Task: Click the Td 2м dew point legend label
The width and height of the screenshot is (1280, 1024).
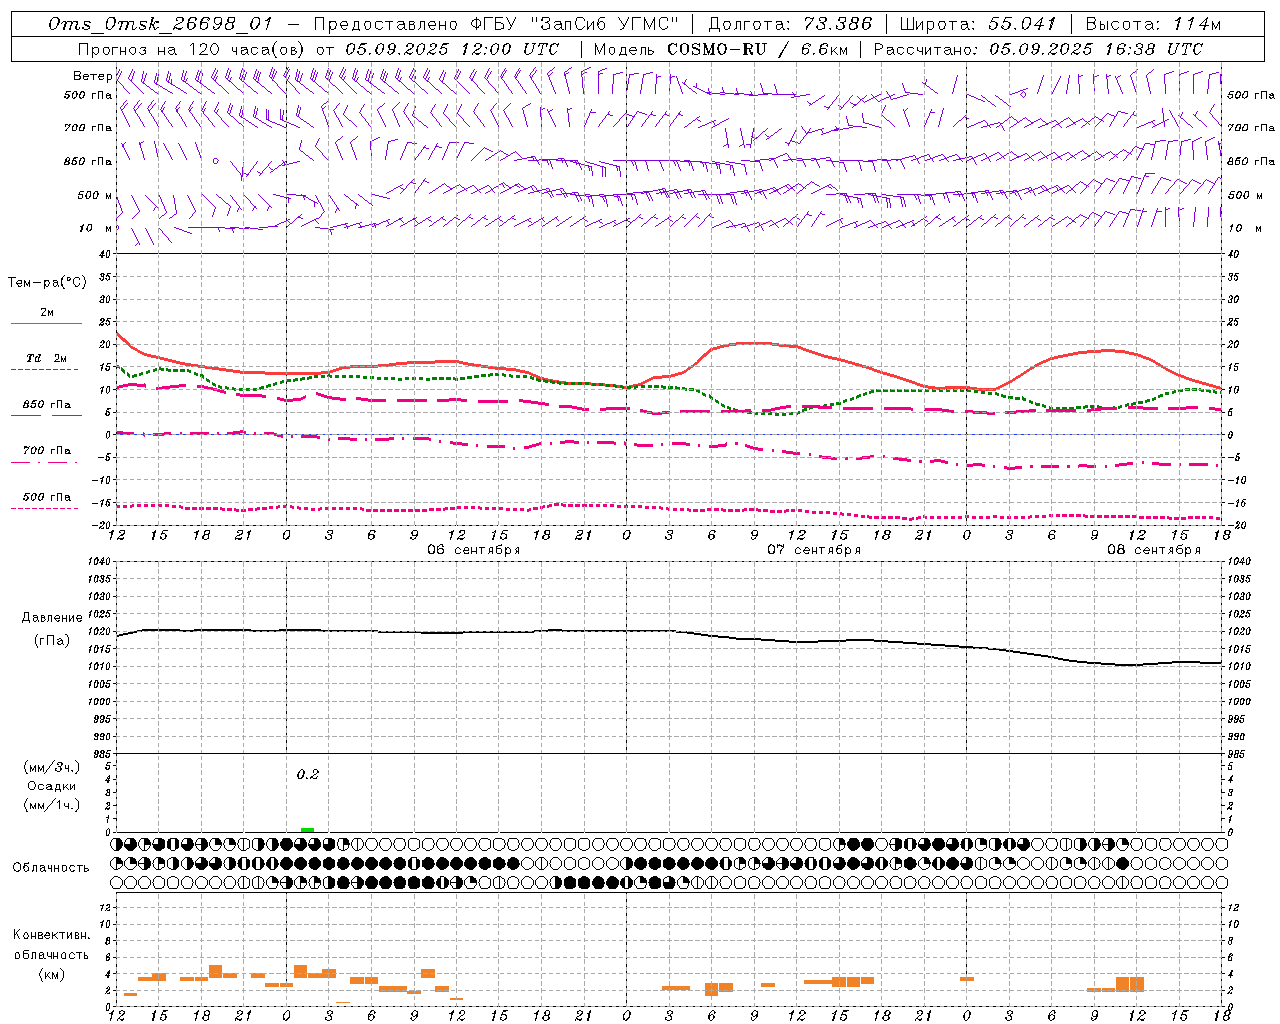Action: click(46, 358)
